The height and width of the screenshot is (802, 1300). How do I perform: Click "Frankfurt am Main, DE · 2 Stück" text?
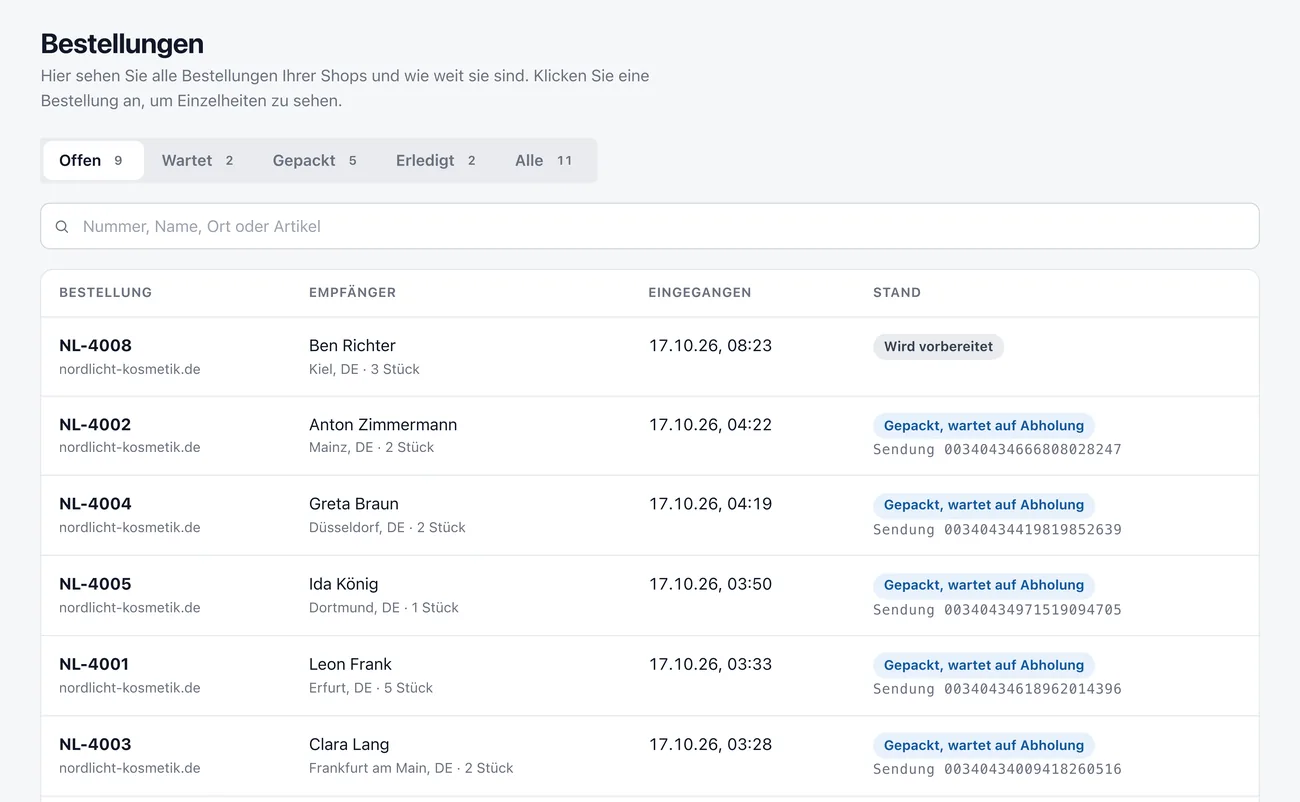pyautogui.click(x=411, y=768)
